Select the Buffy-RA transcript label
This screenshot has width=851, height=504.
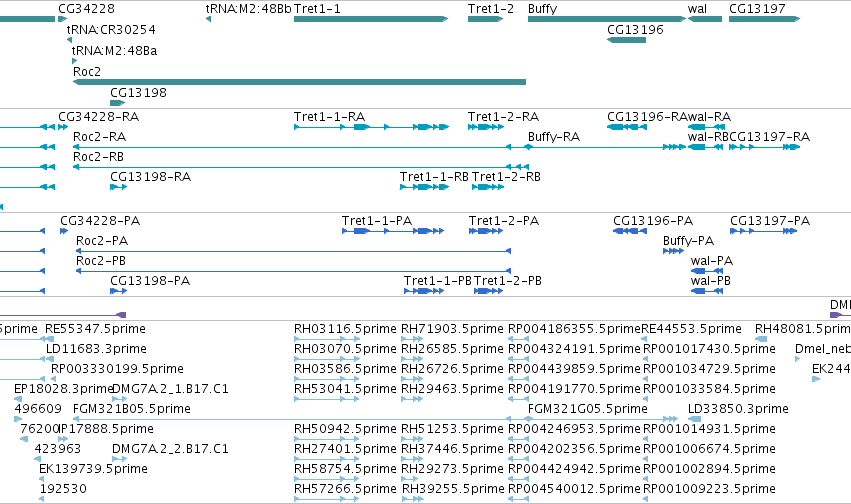[554, 137]
